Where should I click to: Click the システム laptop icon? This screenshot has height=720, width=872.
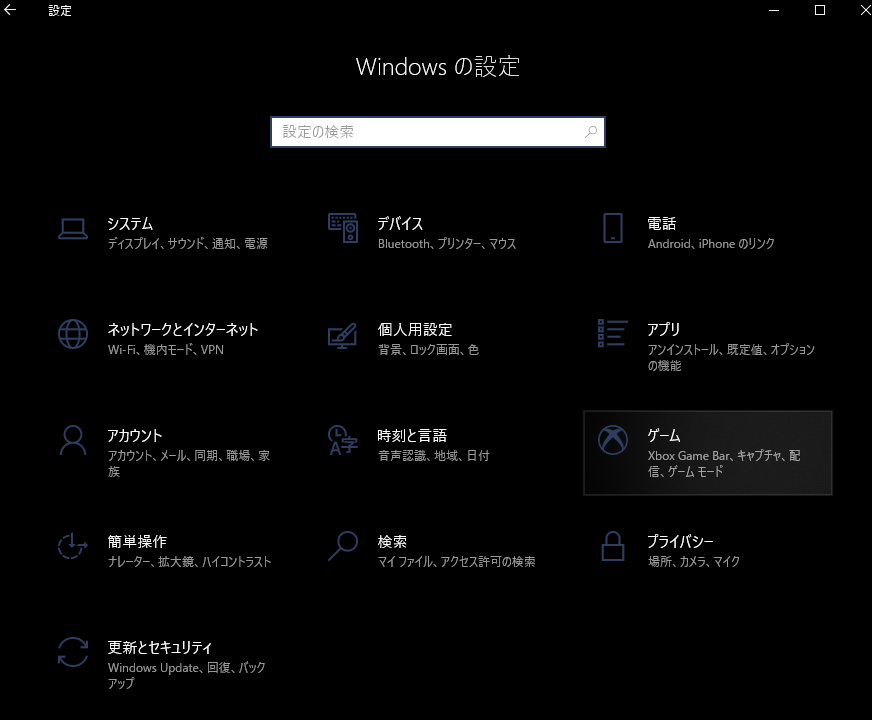point(73,229)
